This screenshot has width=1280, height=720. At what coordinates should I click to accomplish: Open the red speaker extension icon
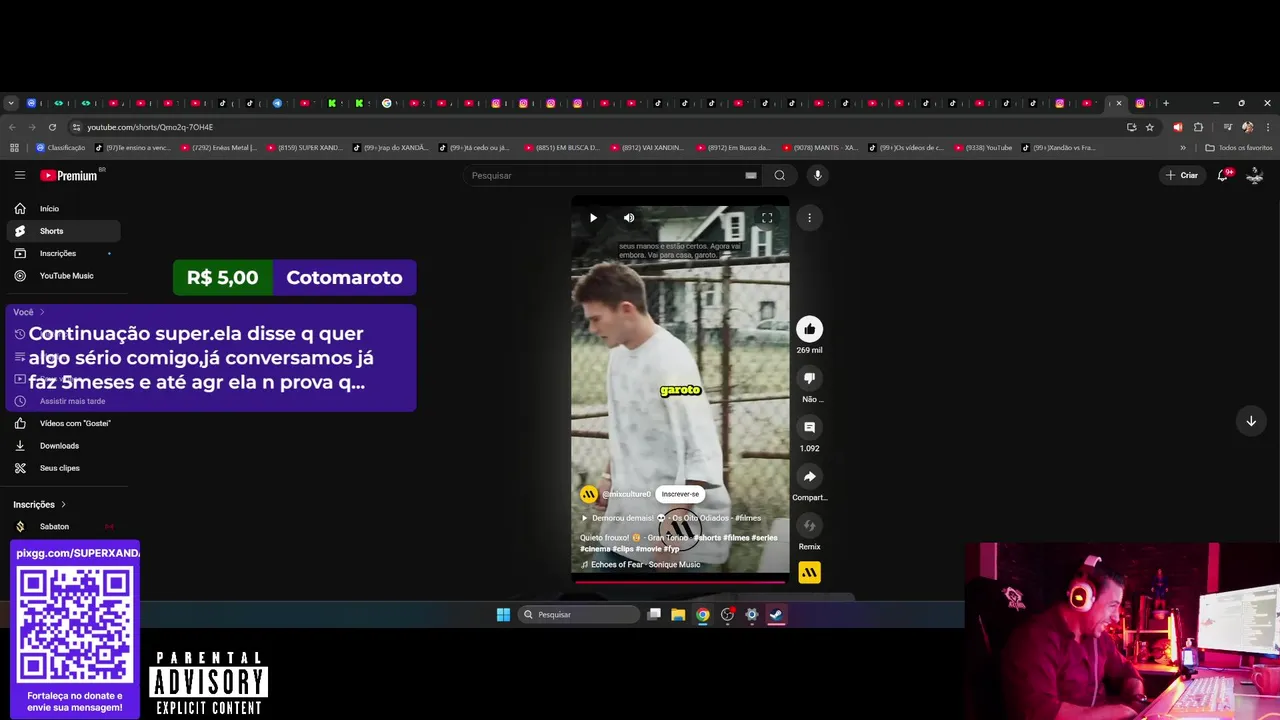point(1177,127)
